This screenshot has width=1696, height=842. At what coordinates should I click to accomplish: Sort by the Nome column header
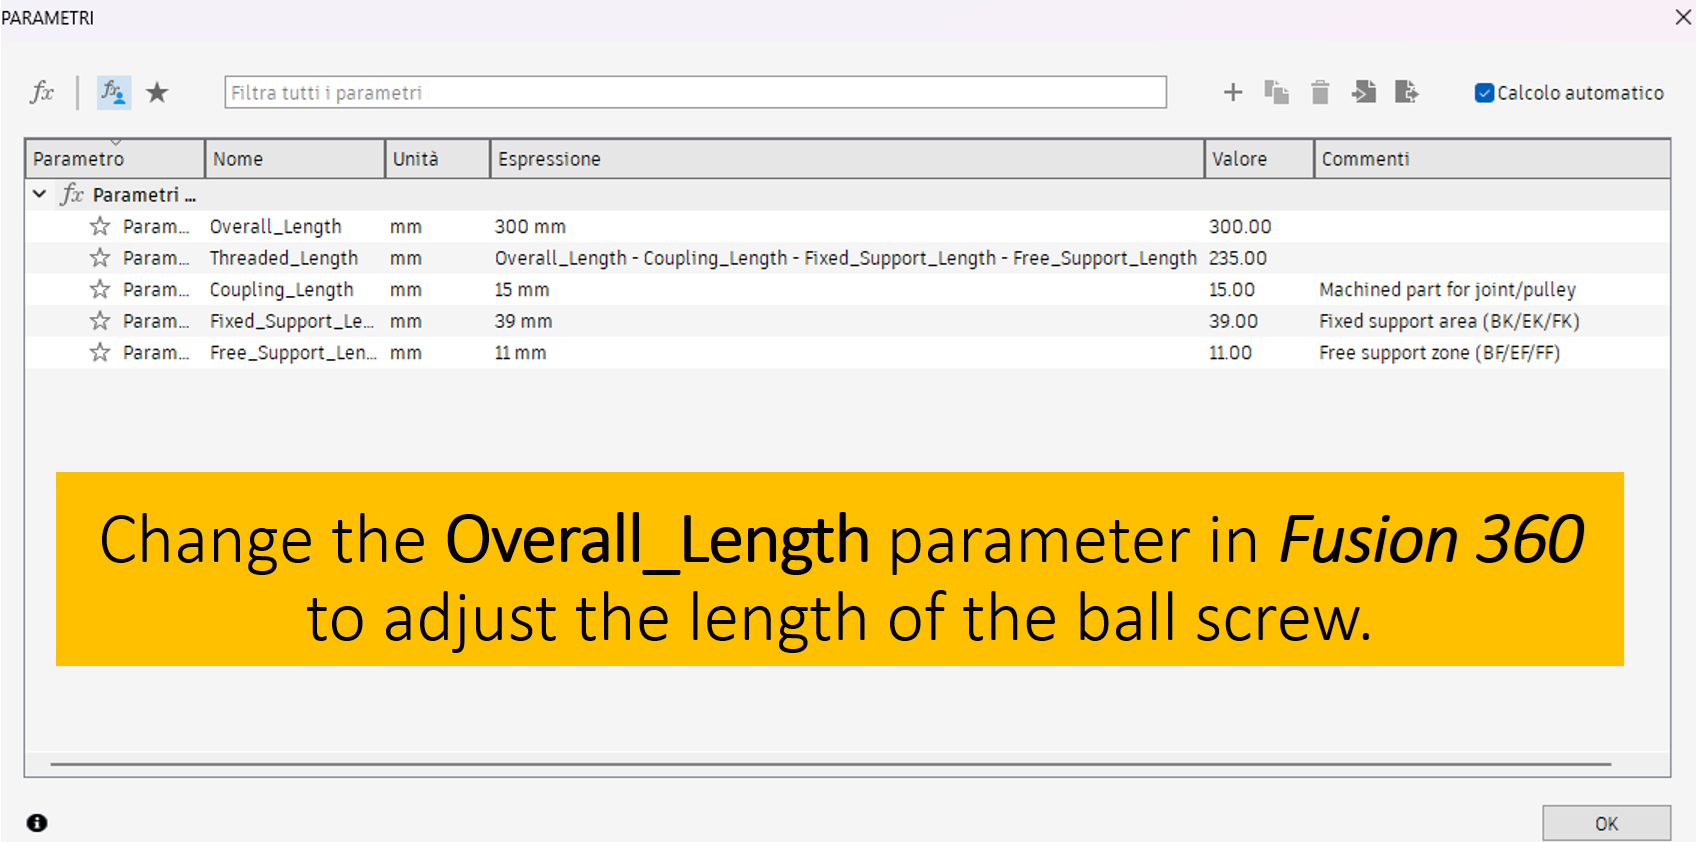[295, 159]
